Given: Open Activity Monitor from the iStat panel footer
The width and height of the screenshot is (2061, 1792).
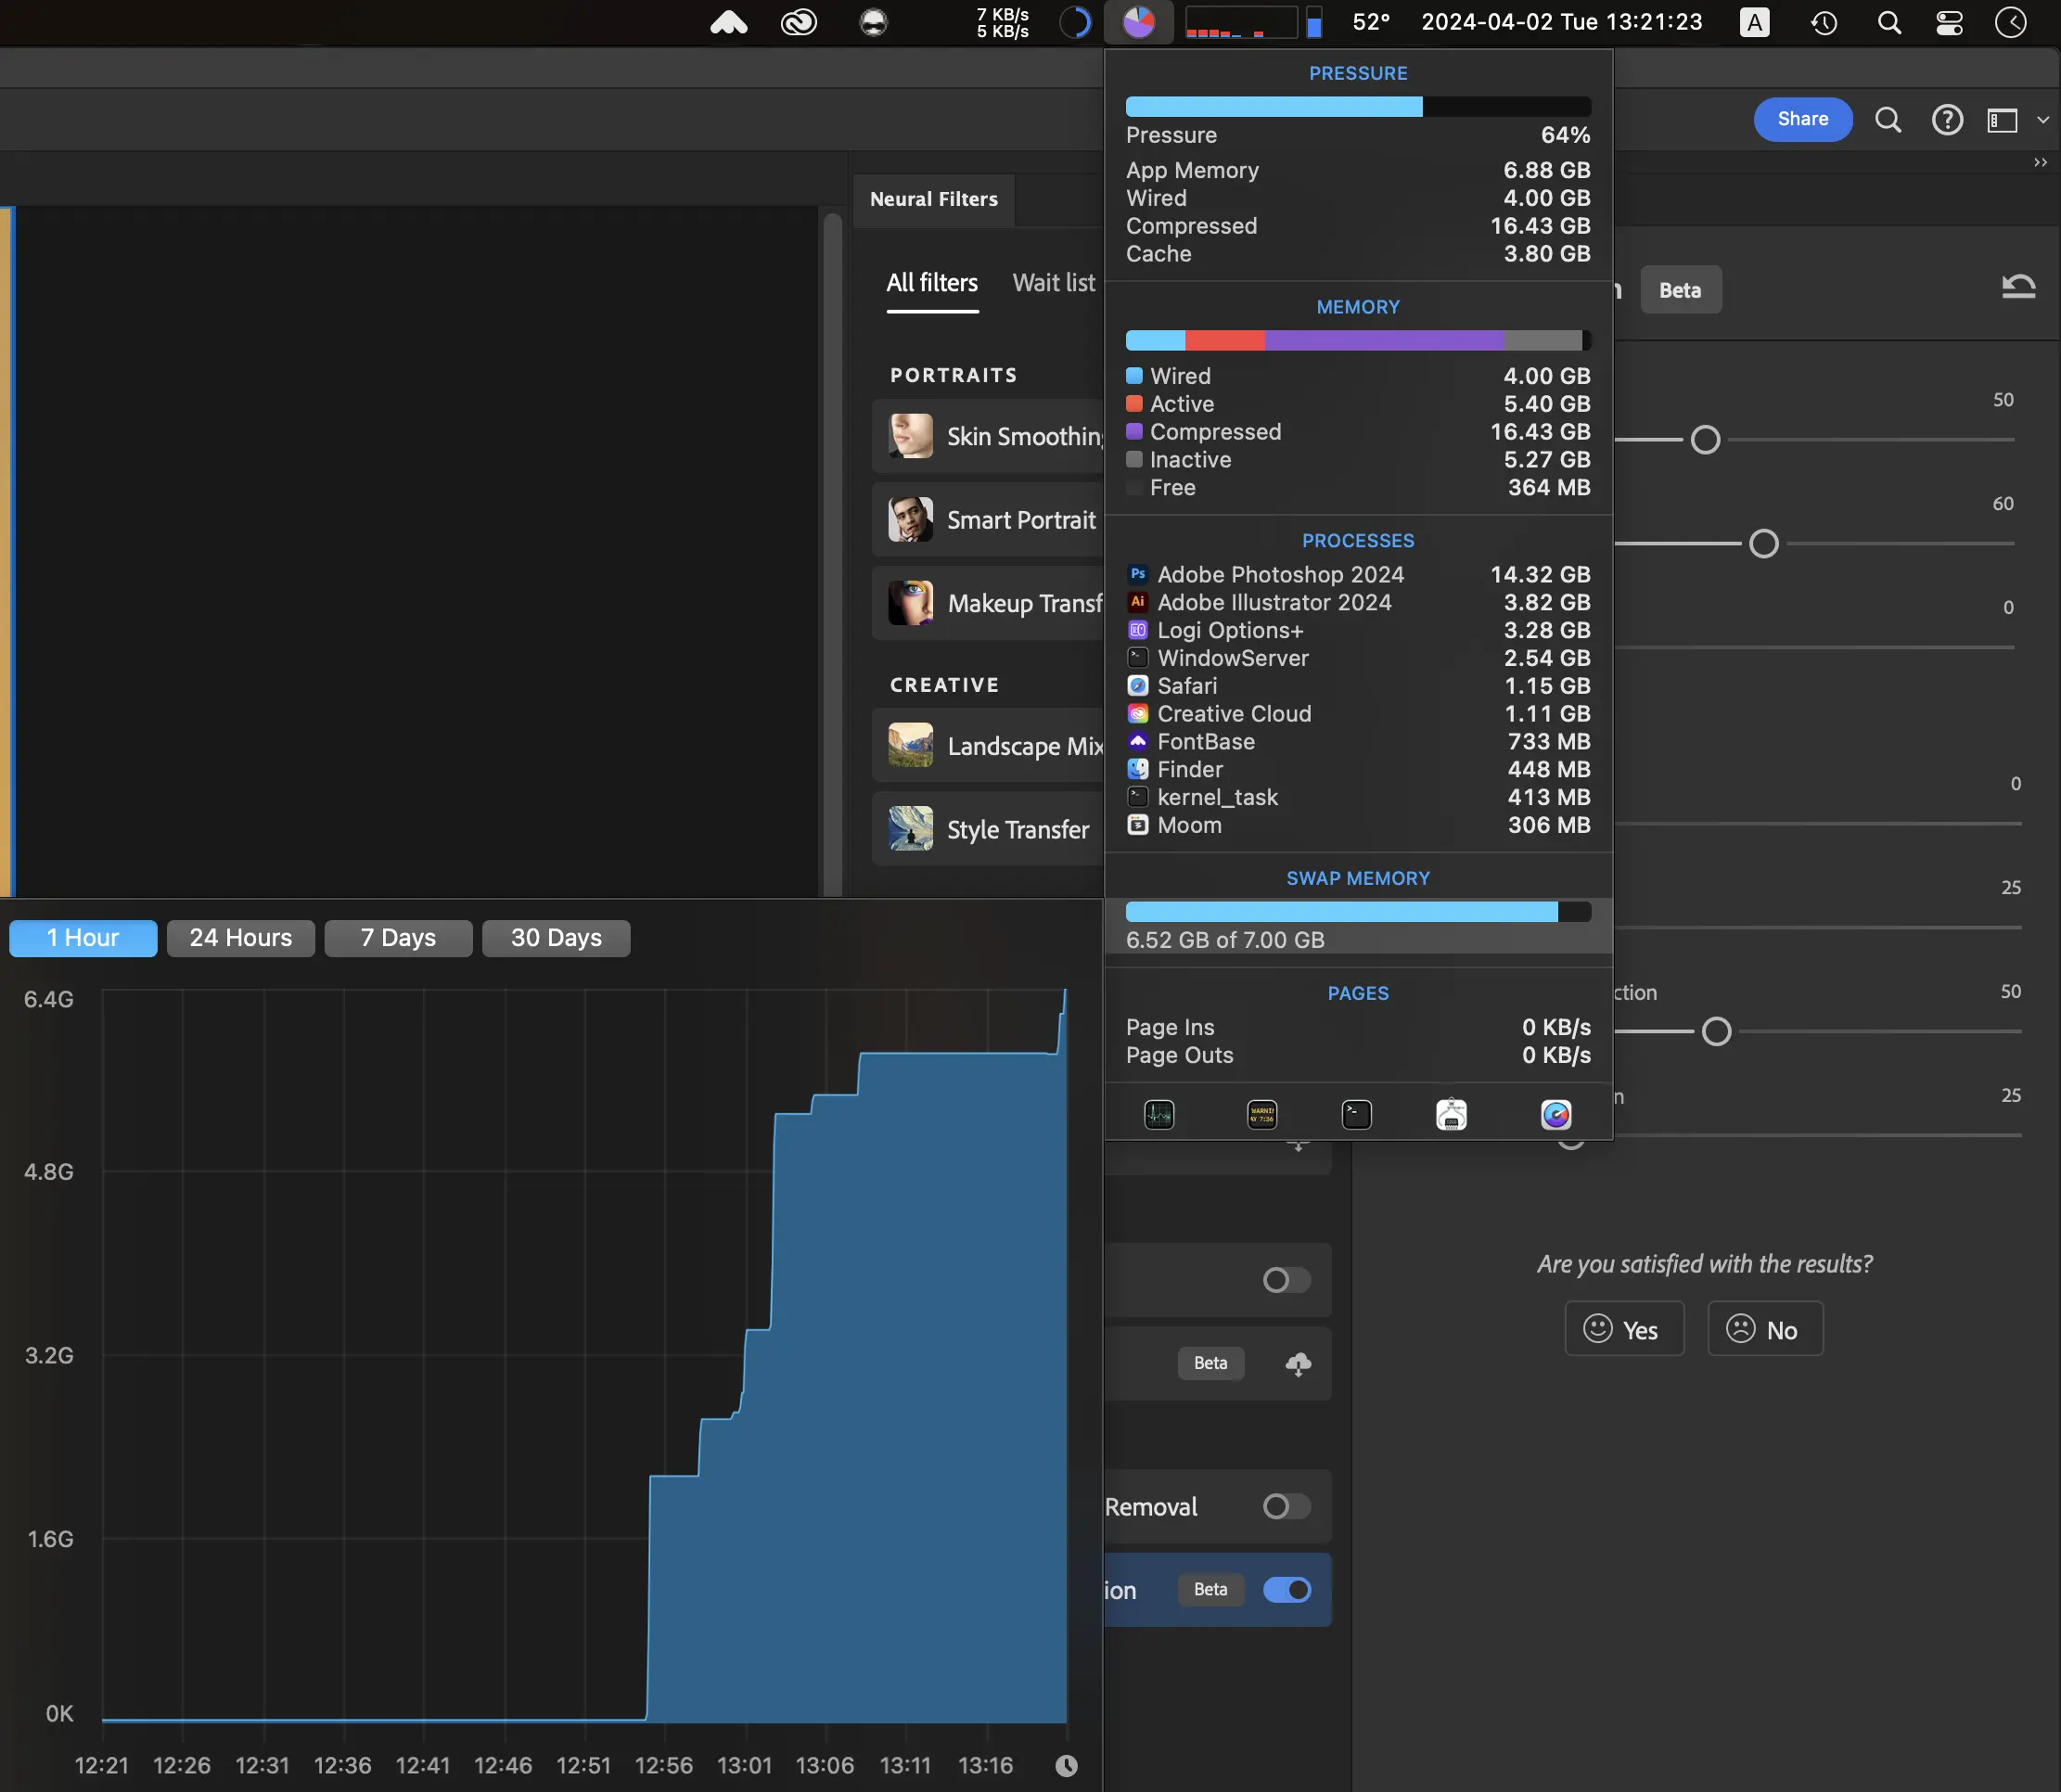Looking at the screenshot, I should pos(1158,1114).
